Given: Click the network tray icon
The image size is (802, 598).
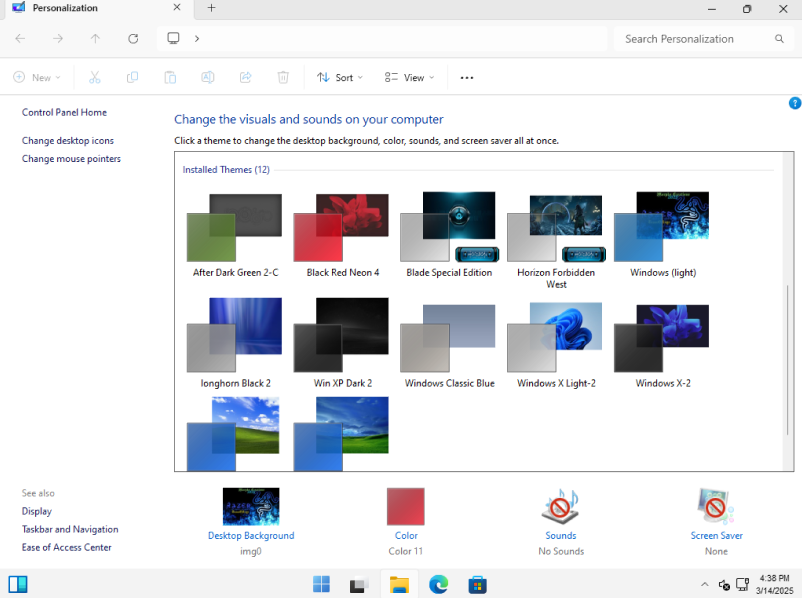Looking at the screenshot, I should click(742, 584).
